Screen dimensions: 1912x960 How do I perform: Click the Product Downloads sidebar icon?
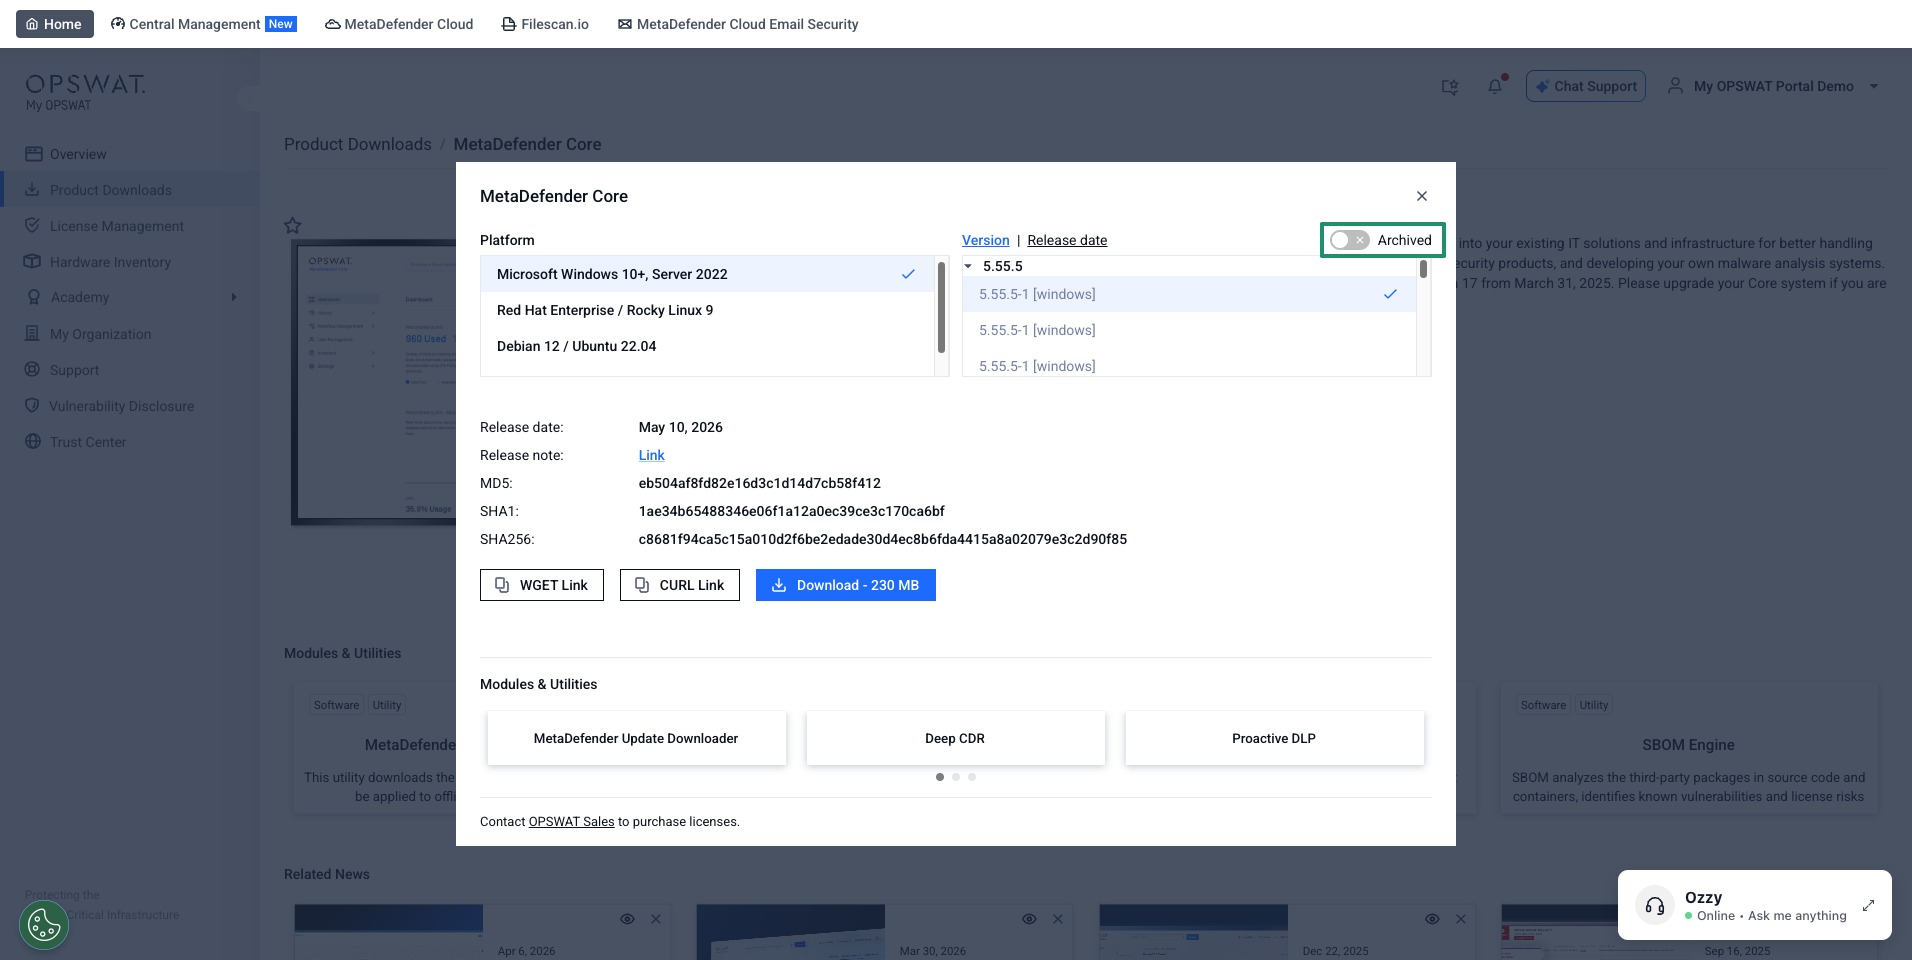click(x=33, y=189)
